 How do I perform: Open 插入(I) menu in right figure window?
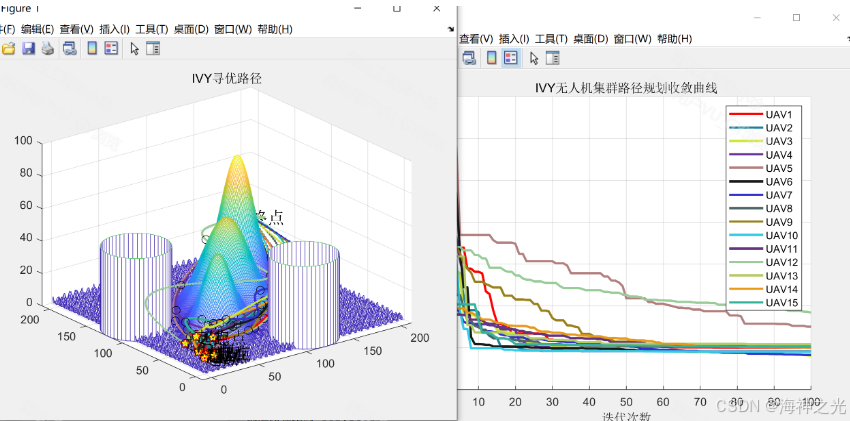click(x=514, y=39)
